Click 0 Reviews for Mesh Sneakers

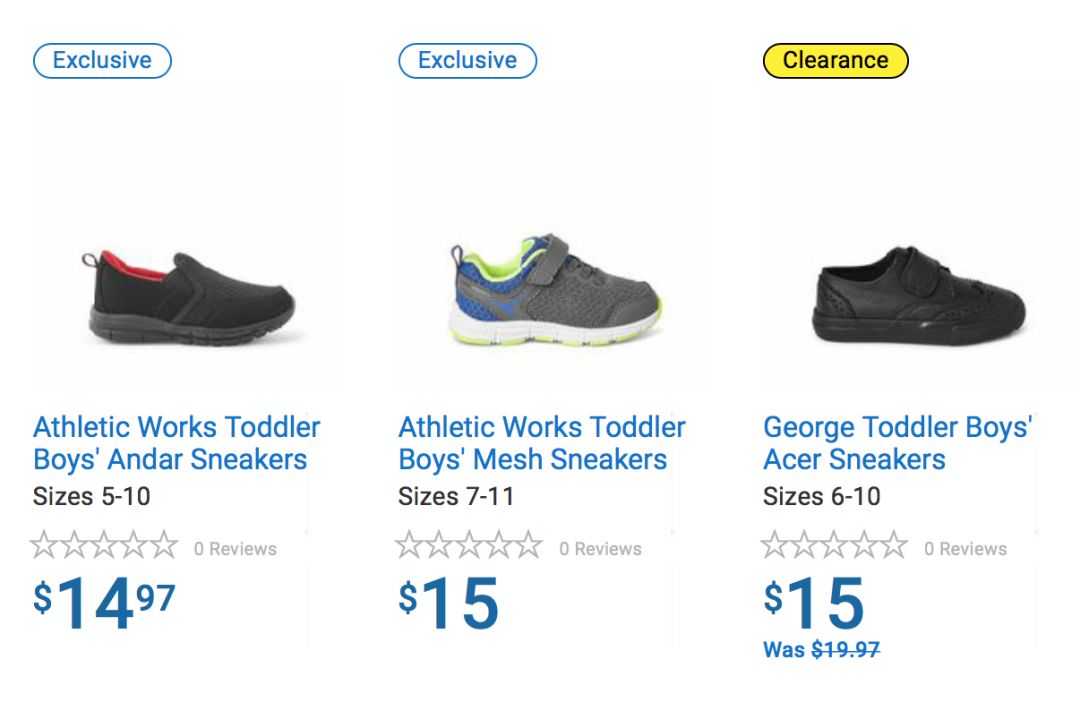tap(600, 549)
